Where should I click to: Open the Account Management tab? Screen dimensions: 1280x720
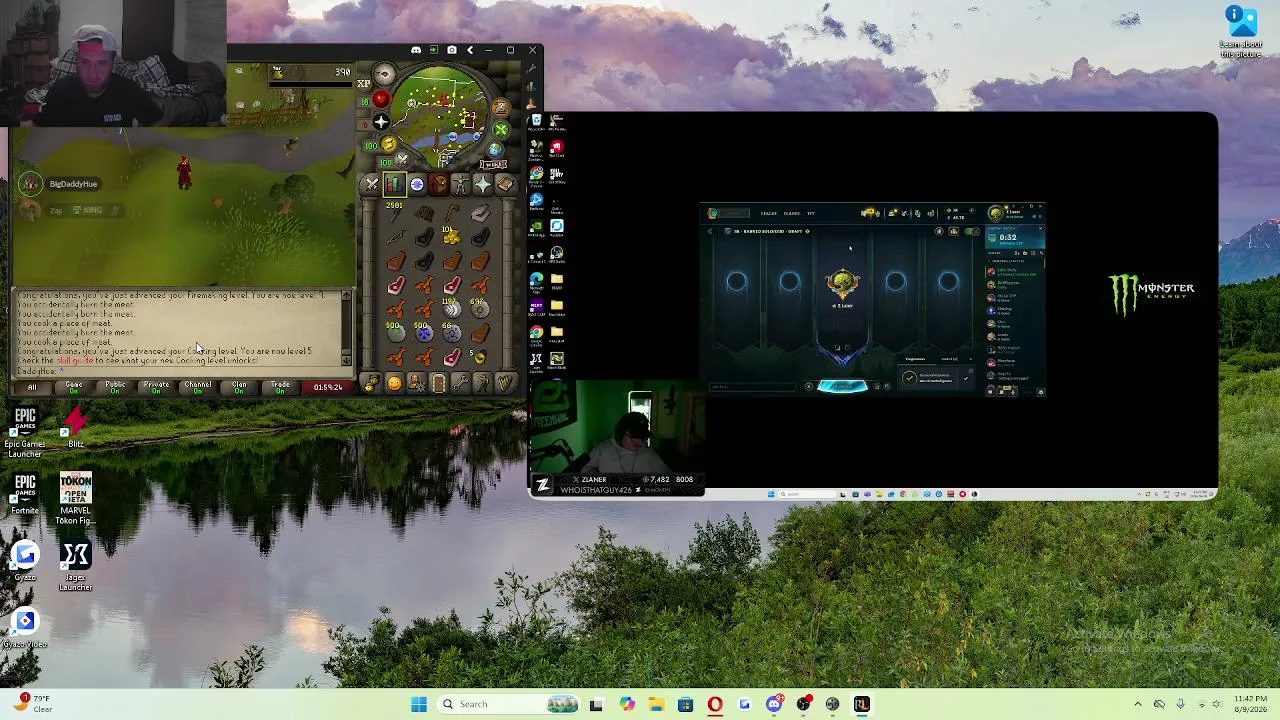[x=416, y=383]
